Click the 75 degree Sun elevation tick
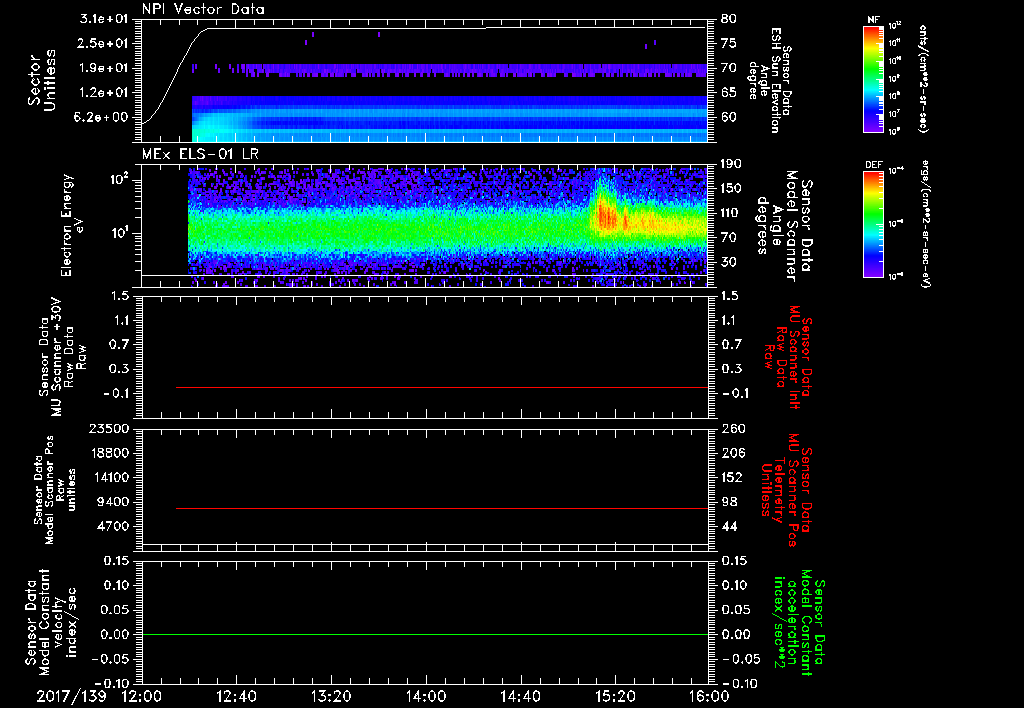The image size is (1024, 708). (729, 43)
